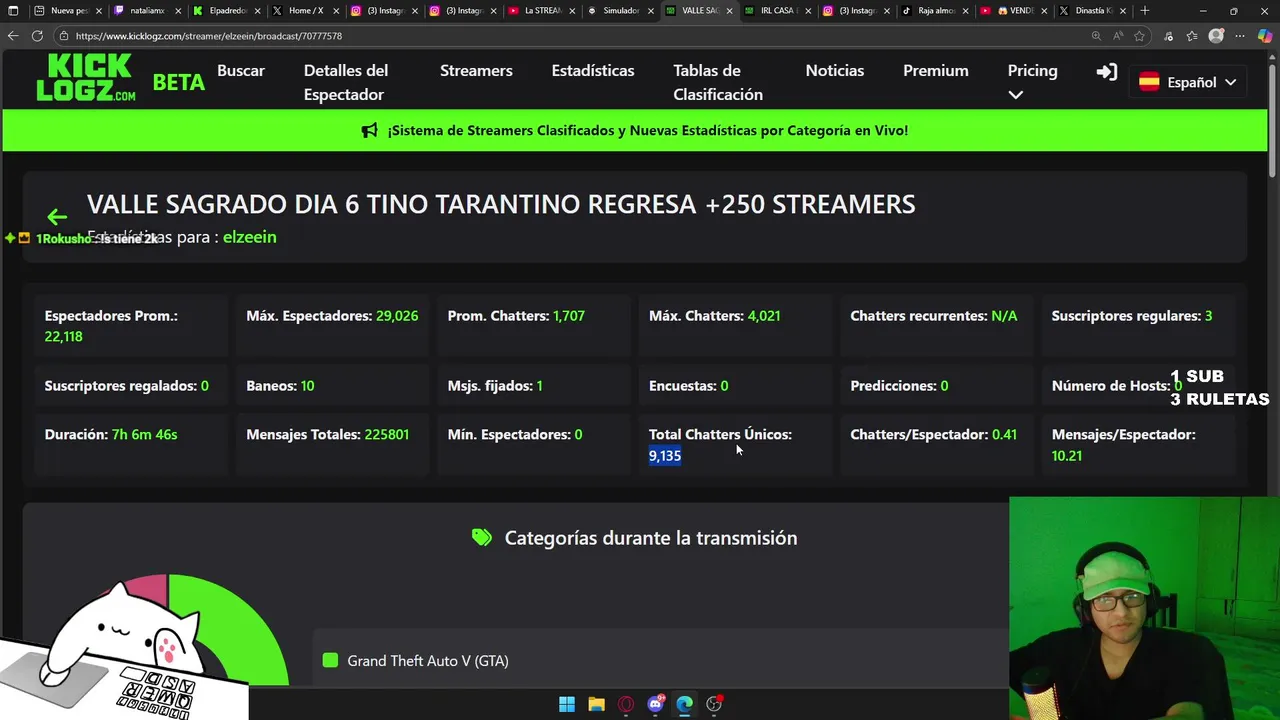The width and height of the screenshot is (1280, 720).
Task: Switch to the Elpadredor Kick tab
Action: 226,10
